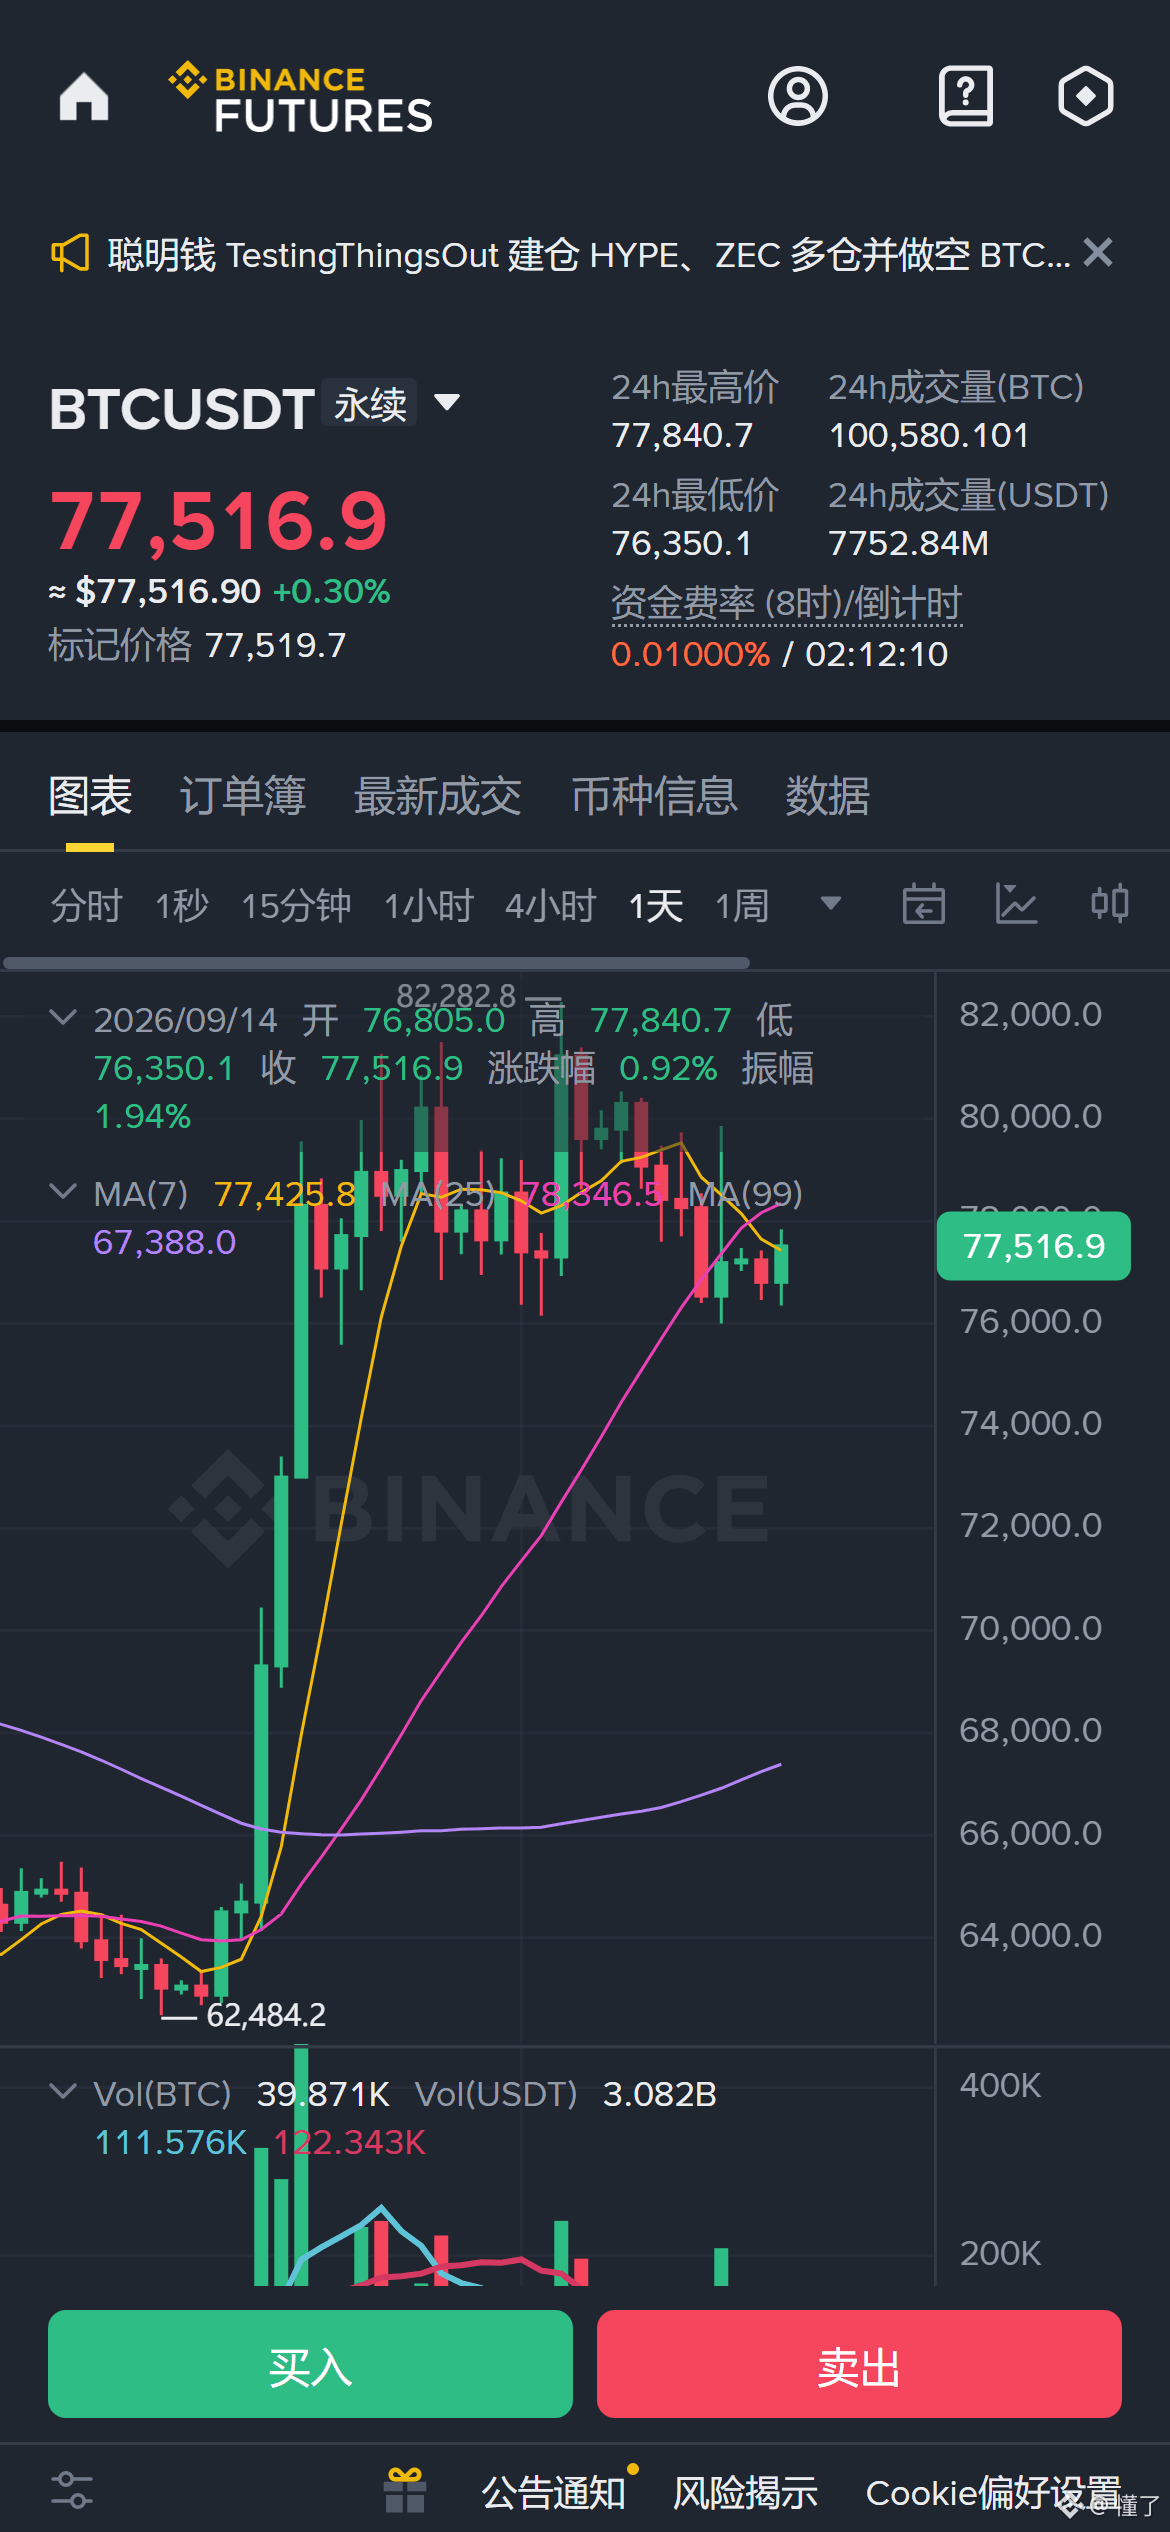Select the 4小时 chart interval

pos(551,906)
